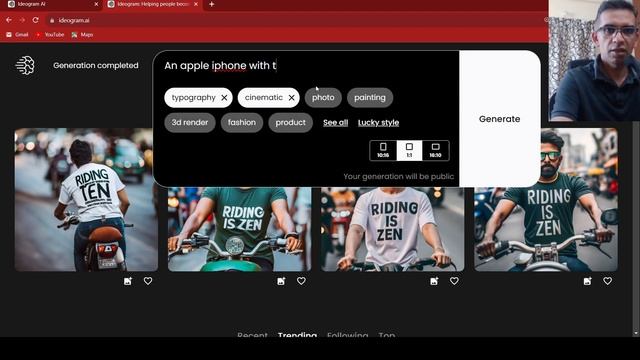This screenshot has height=360, width=640.
Task: Reload the ideogram.ai page
Action: click(x=36, y=20)
